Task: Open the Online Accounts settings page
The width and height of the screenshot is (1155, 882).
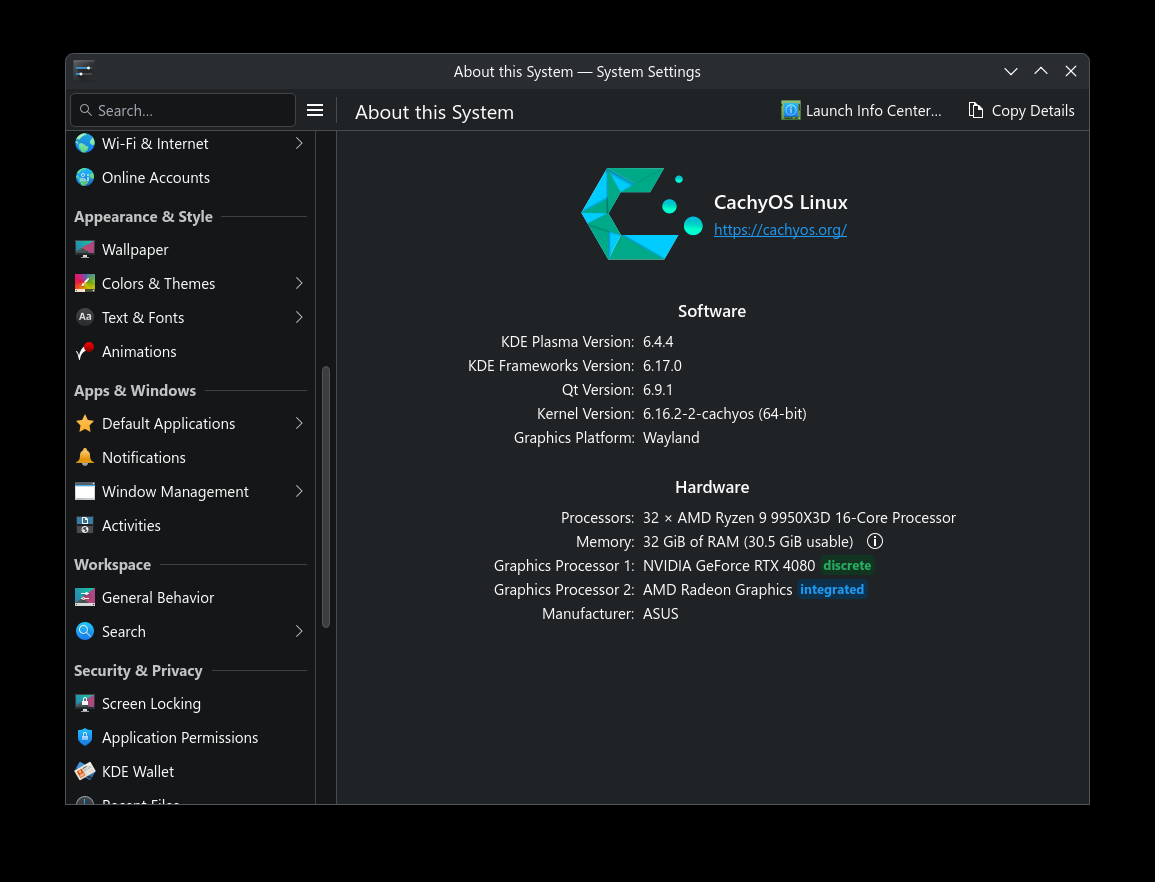Action: click(x=191, y=178)
